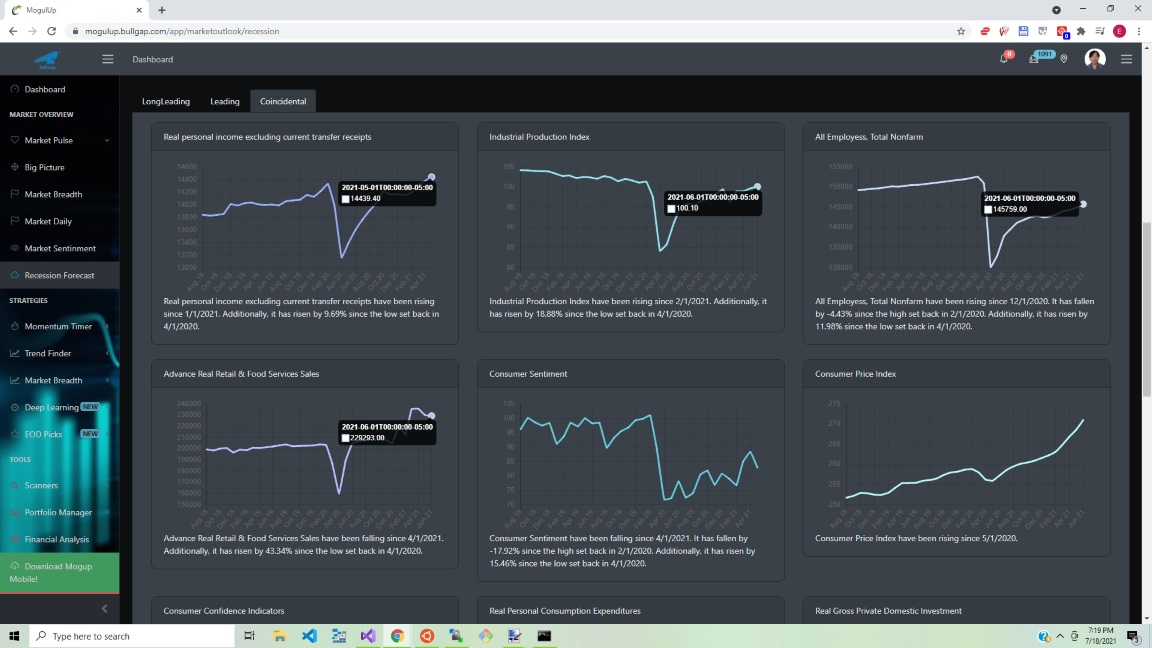
Task: Click the Recession Forecast icon in the sidebar
Action: (x=15, y=275)
